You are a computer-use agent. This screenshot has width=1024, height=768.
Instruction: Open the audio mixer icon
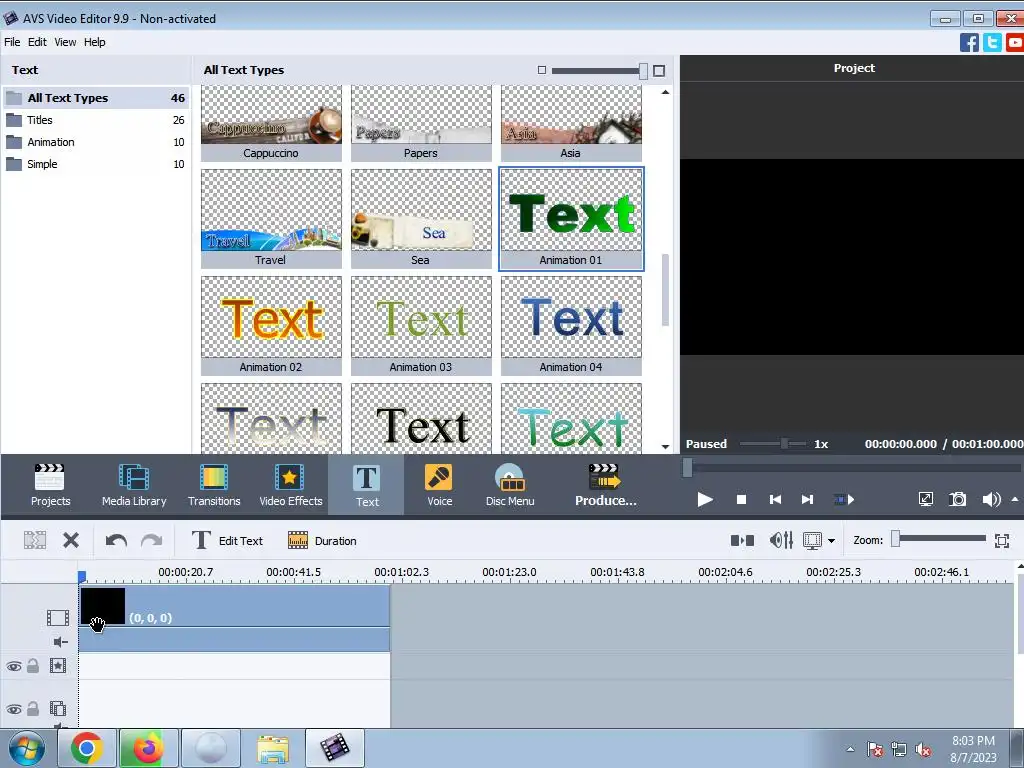coord(781,540)
